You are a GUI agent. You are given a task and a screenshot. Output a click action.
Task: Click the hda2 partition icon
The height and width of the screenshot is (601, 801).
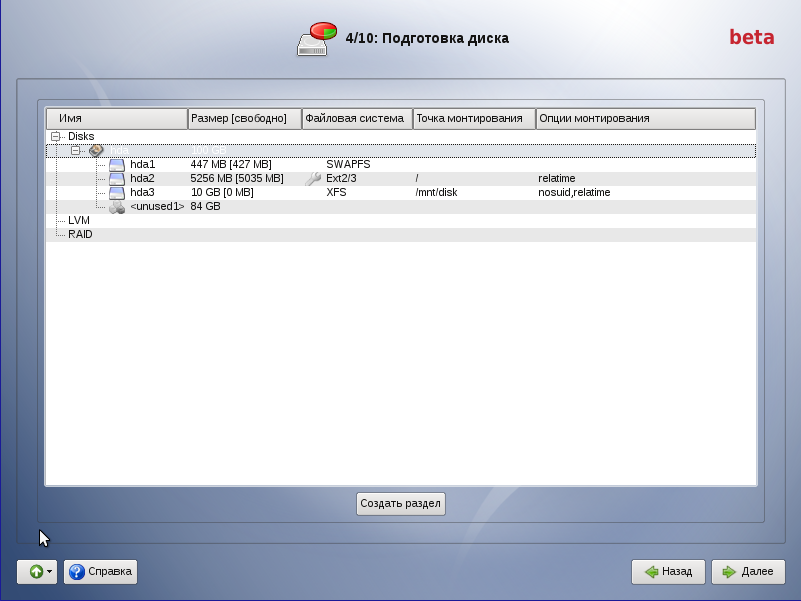[x=117, y=178]
